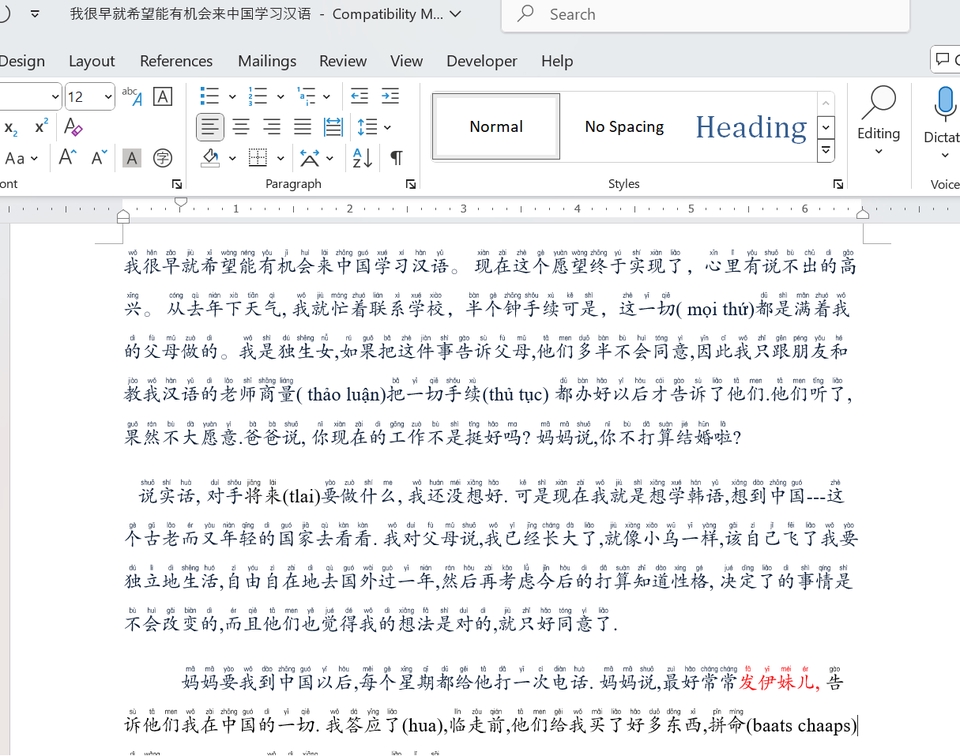Decrease font size with Shrink Font
The height and width of the screenshot is (756, 960).
pyautogui.click(x=99, y=158)
